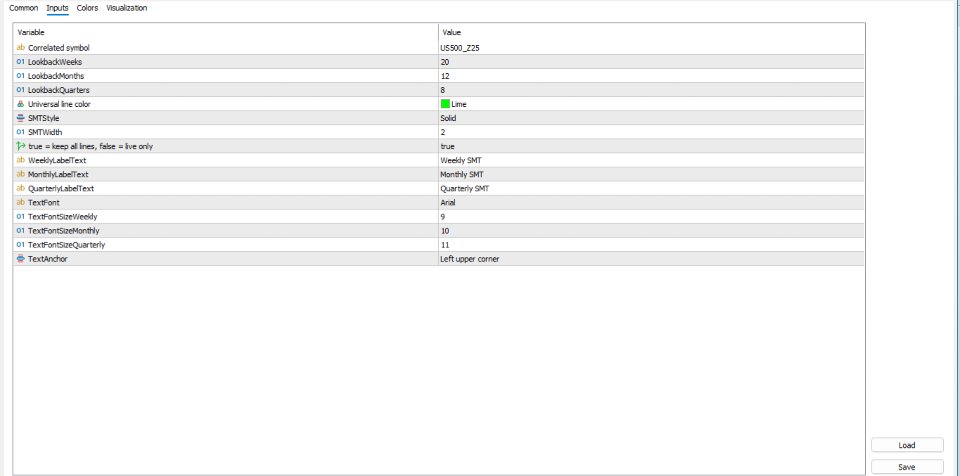Click the MonthlyLabelText string icon
The height and width of the screenshot is (476, 960).
click(21, 175)
